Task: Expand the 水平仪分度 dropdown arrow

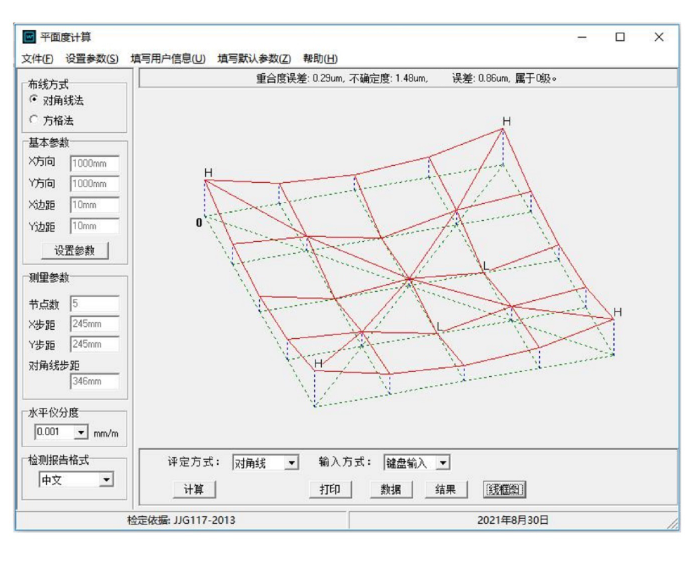Action: tap(81, 432)
